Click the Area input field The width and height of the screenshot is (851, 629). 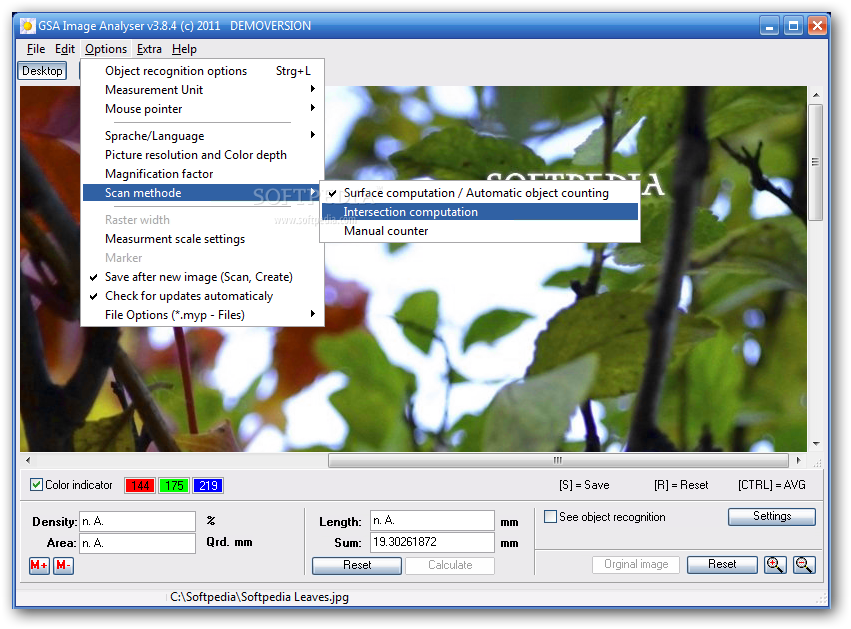(137, 543)
